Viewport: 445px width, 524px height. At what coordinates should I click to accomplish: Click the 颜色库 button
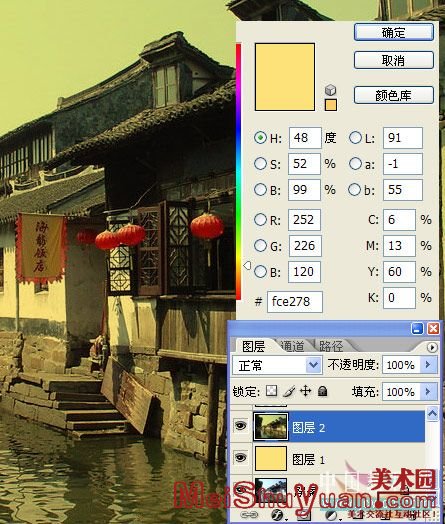coord(394,96)
